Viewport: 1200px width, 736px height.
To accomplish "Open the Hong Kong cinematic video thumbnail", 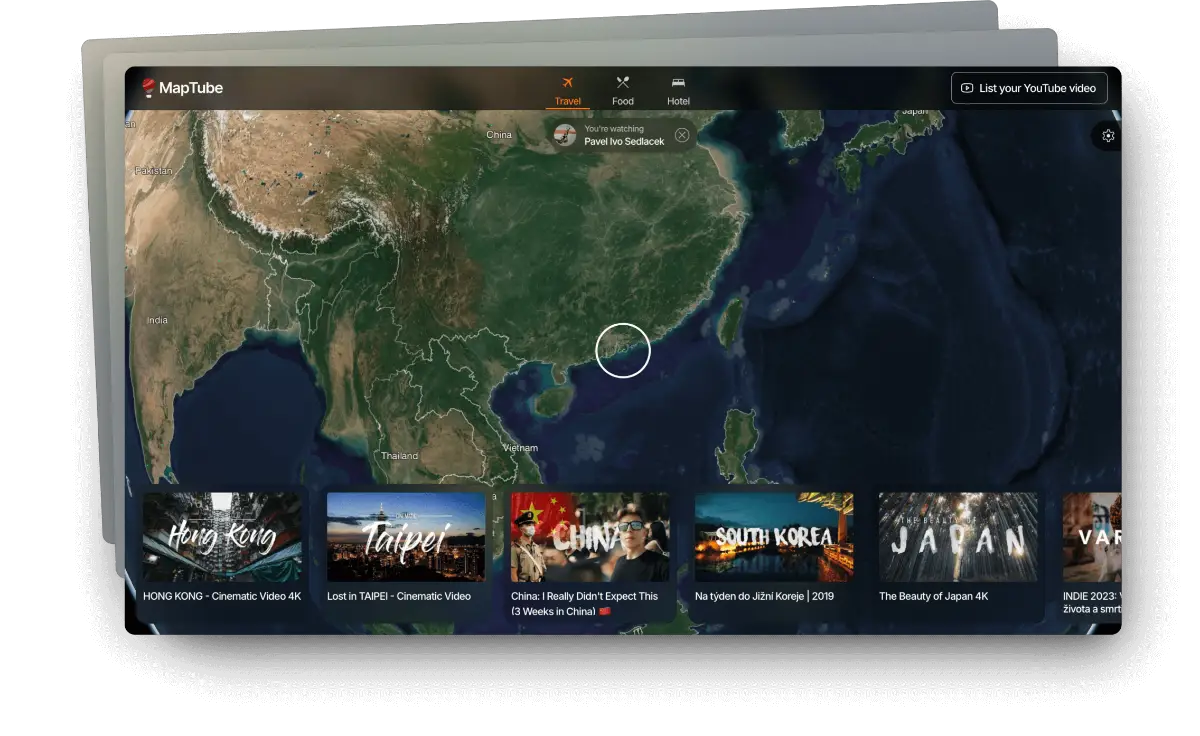I will (x=222, y=537).
